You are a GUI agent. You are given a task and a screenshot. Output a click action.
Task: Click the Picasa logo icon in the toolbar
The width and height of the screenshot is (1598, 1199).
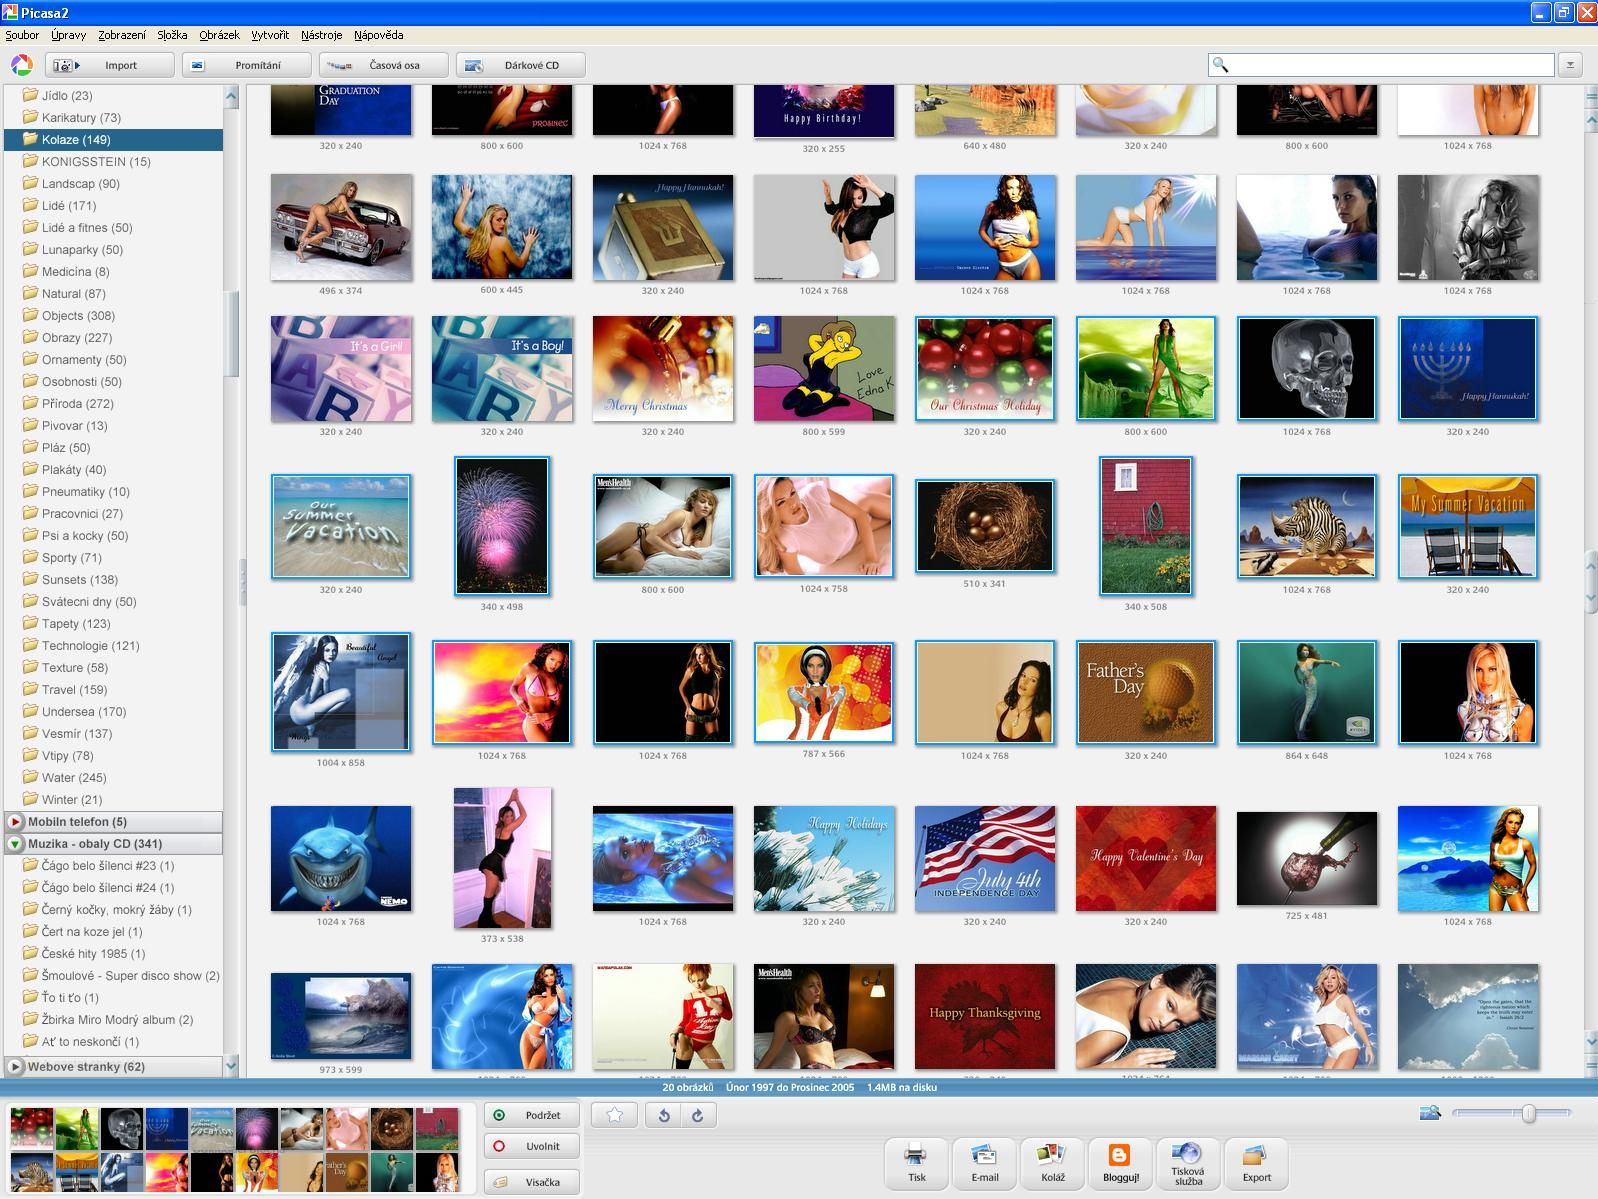tap(21, 65)
